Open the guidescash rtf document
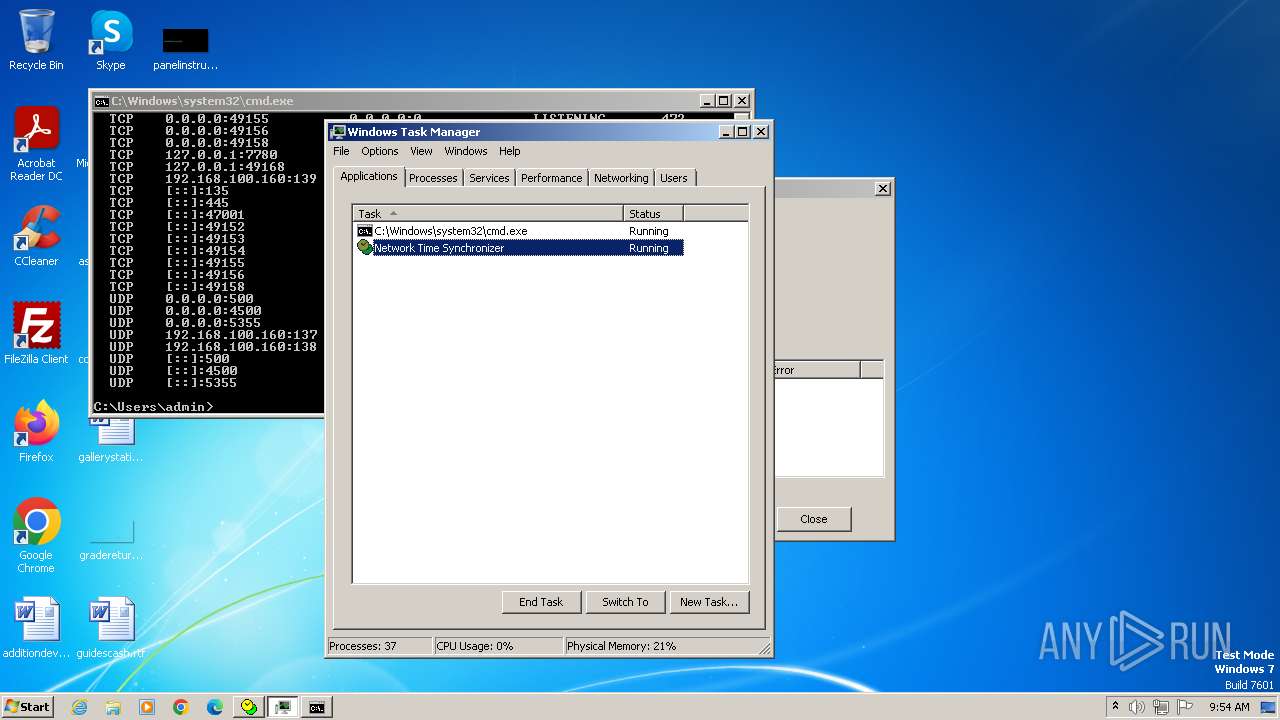This screenshot has height=720, width=1280. (111, 628)
